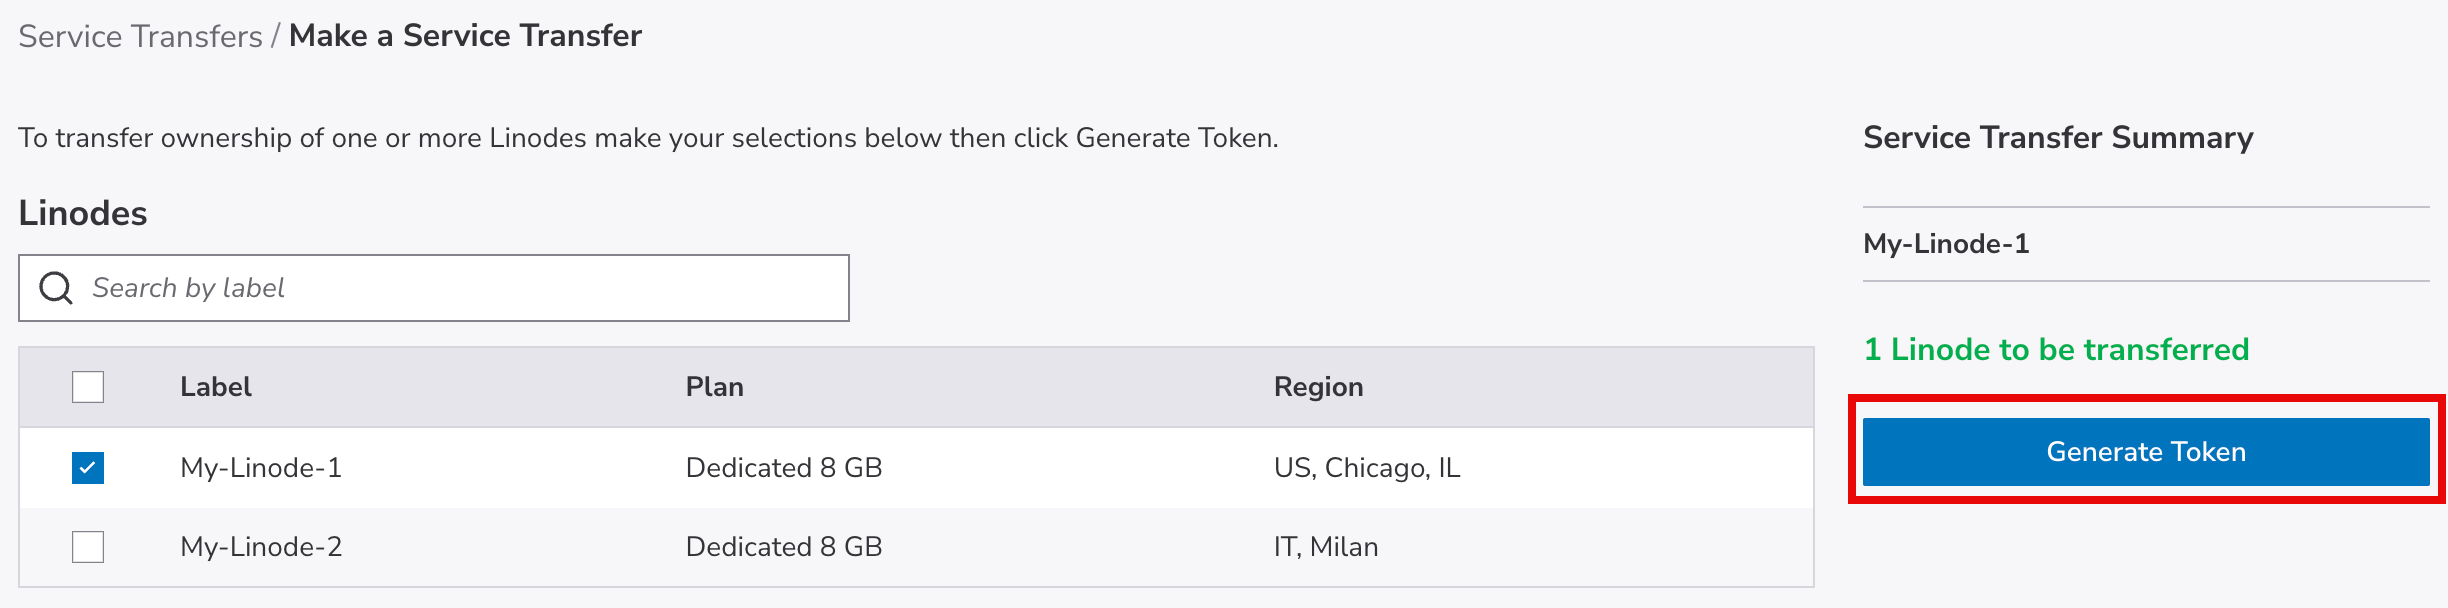Click the US, Chicago, IL region cell
This screenshot has width=2448, height=608.
[1367, 467]
